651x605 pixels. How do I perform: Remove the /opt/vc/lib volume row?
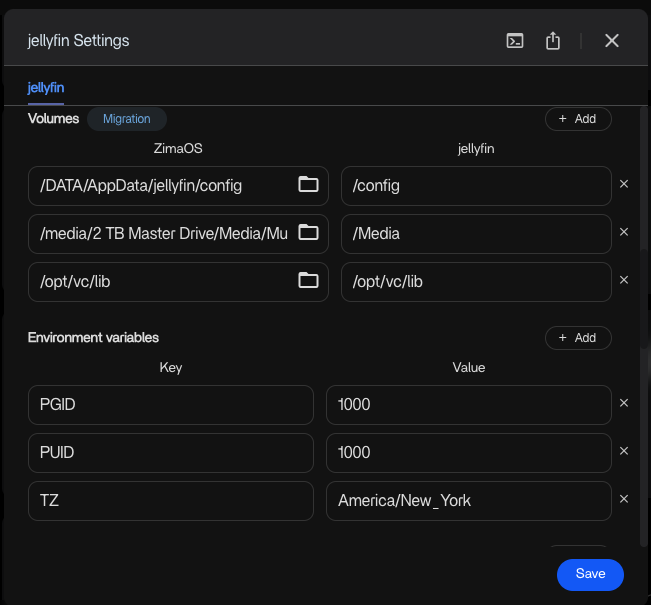coord(624,281)
